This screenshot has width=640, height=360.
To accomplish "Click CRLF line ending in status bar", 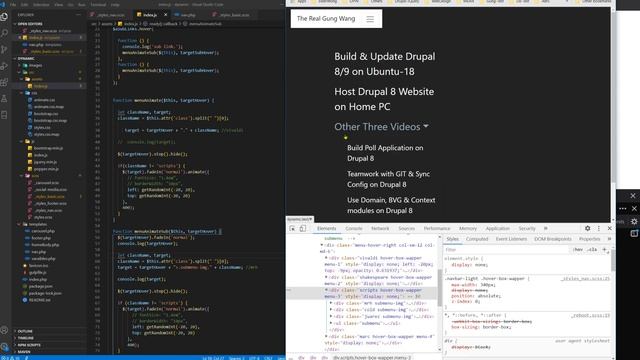I will pyautogui.click(x=268, y=358).
